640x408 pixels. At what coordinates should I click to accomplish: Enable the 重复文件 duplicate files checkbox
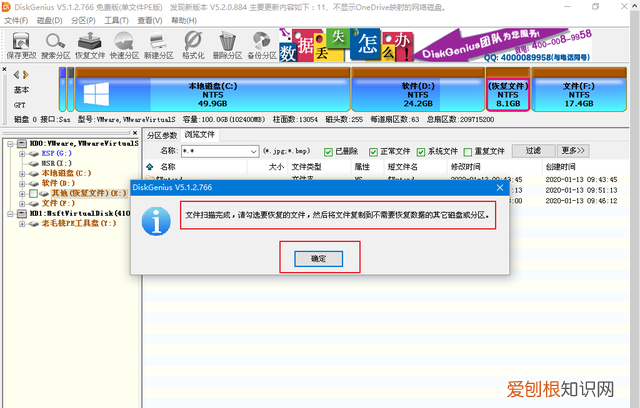coord(468,152)
